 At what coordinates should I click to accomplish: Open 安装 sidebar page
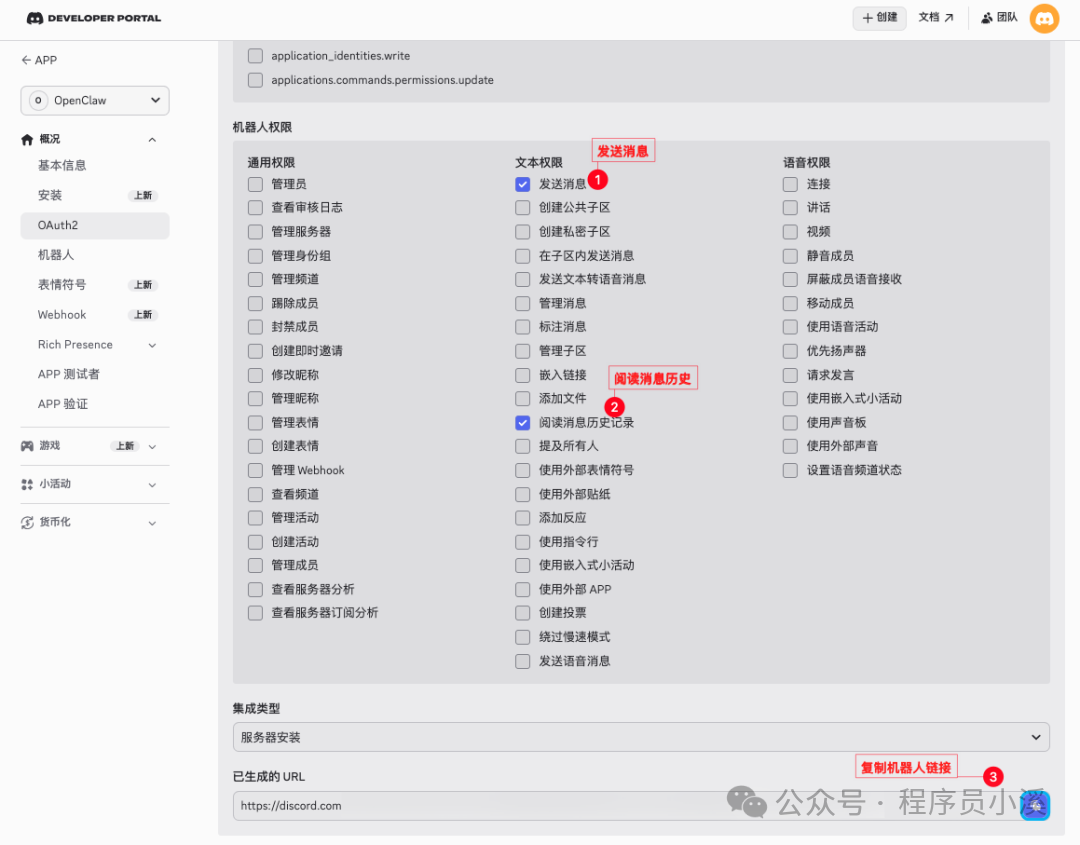pyautogui.click(x=50, y=196)
